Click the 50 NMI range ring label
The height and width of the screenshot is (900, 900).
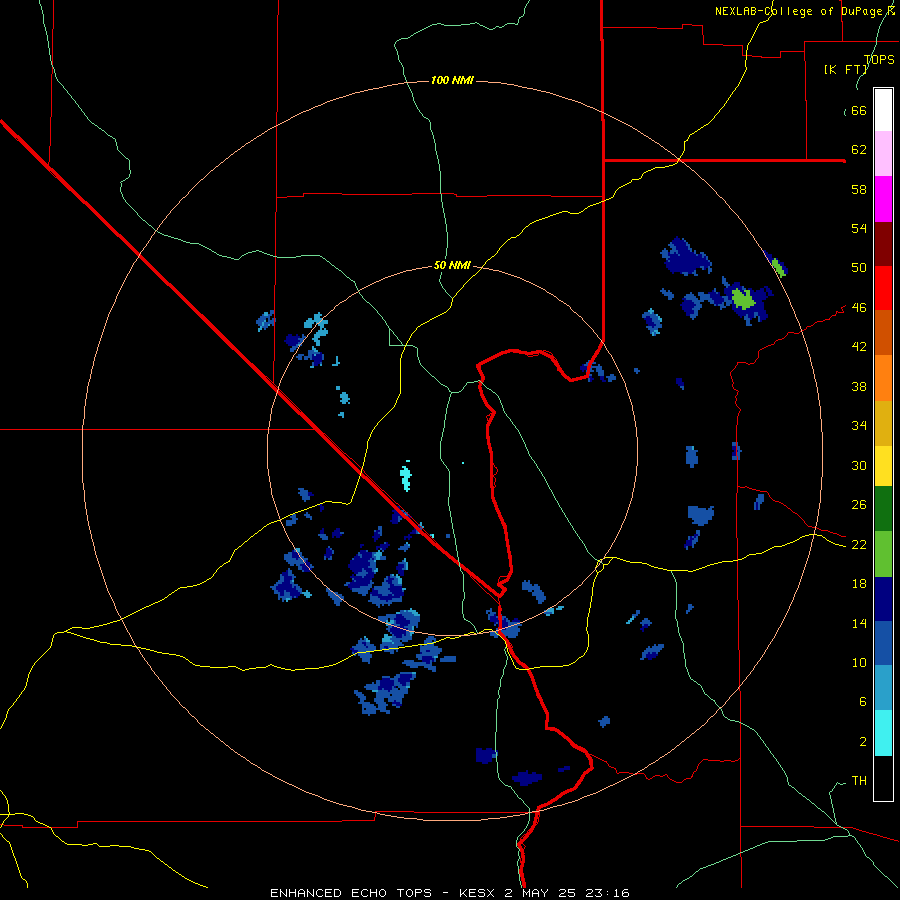452,265
